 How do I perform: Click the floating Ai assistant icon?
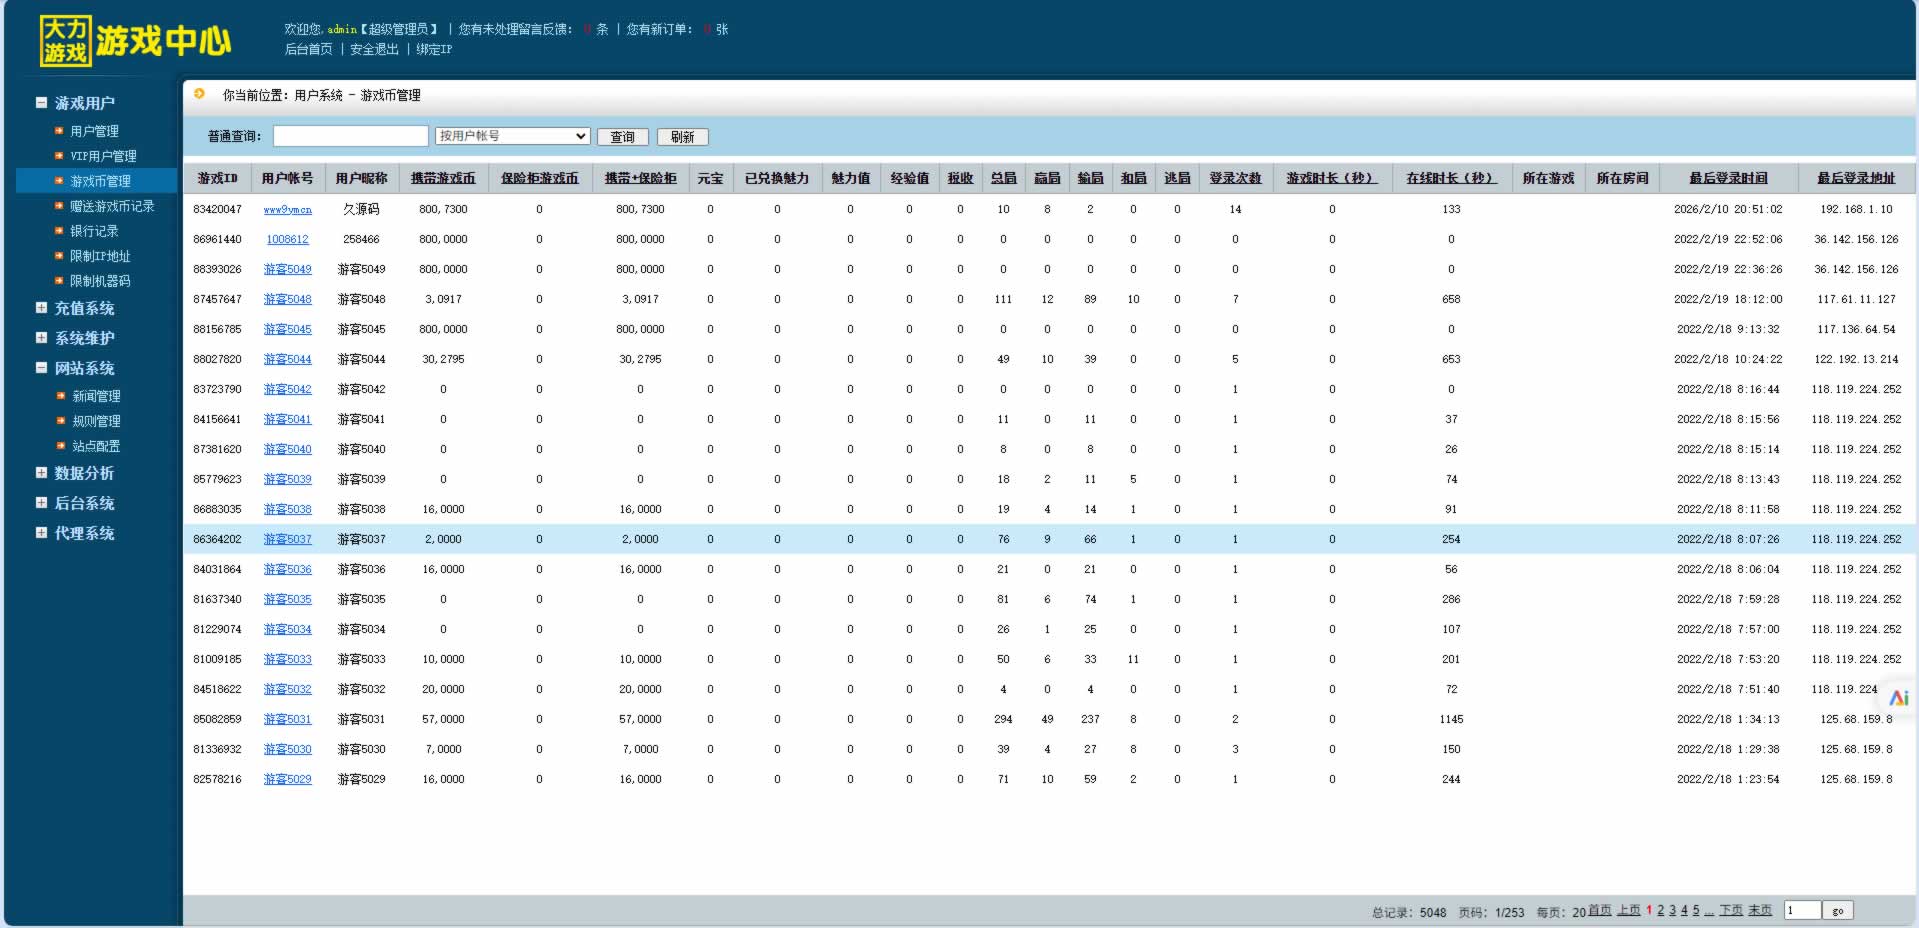click(x=1898, y=698)
